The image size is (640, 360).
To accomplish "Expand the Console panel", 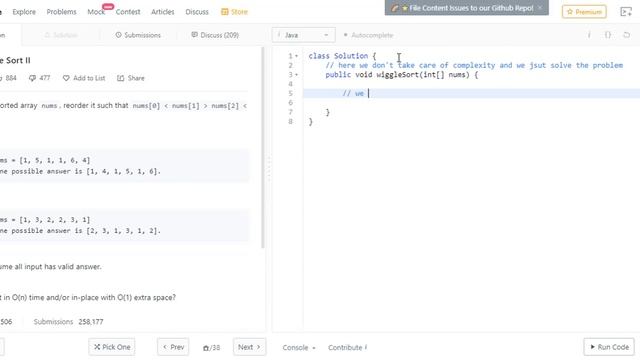I will (299, 348).
